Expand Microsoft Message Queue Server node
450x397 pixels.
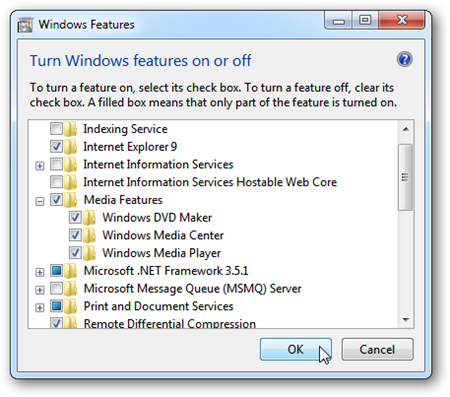pos(40,290)
